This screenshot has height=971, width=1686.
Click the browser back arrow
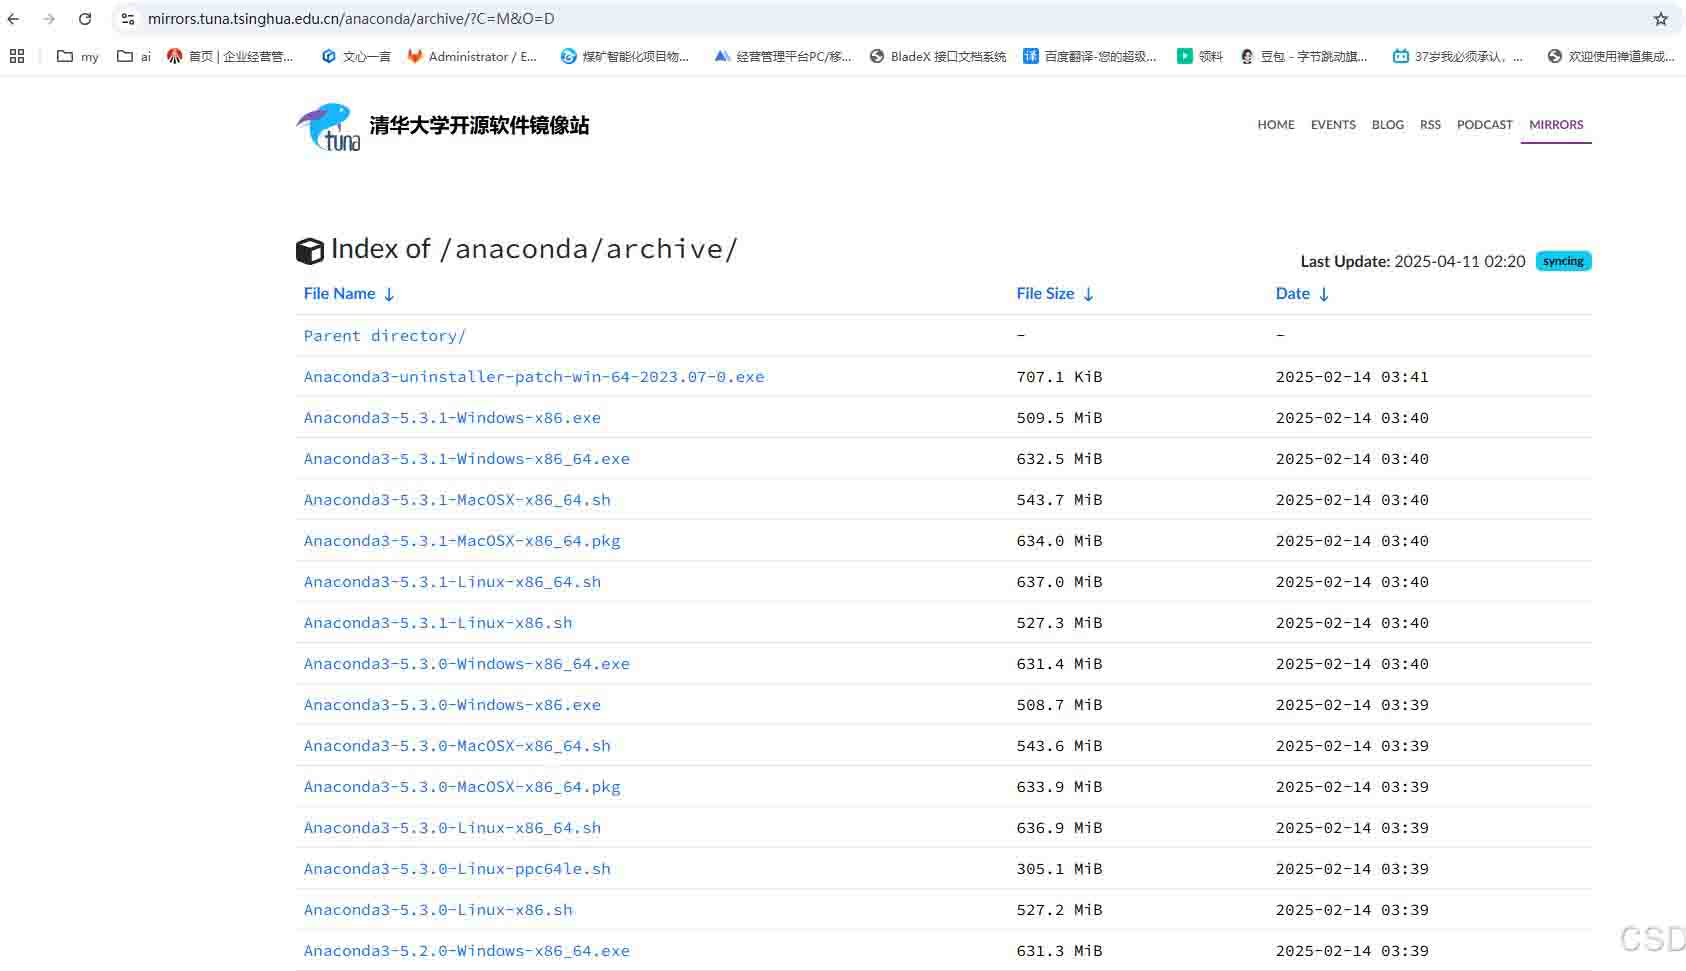(x=14, y=19)
